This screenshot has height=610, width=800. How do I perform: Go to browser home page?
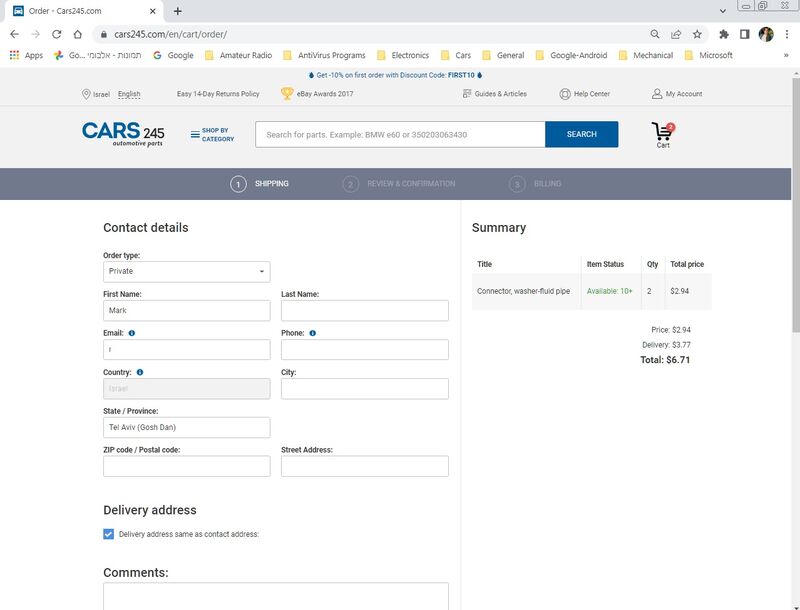[x=78, y=34]
